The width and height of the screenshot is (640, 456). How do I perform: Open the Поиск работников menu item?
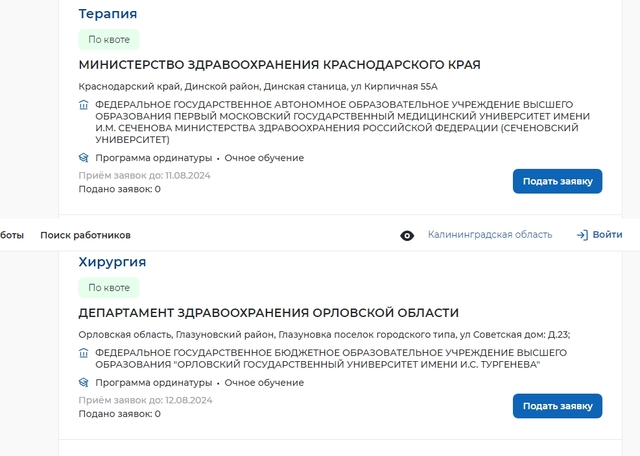click(x=85, y=235)
